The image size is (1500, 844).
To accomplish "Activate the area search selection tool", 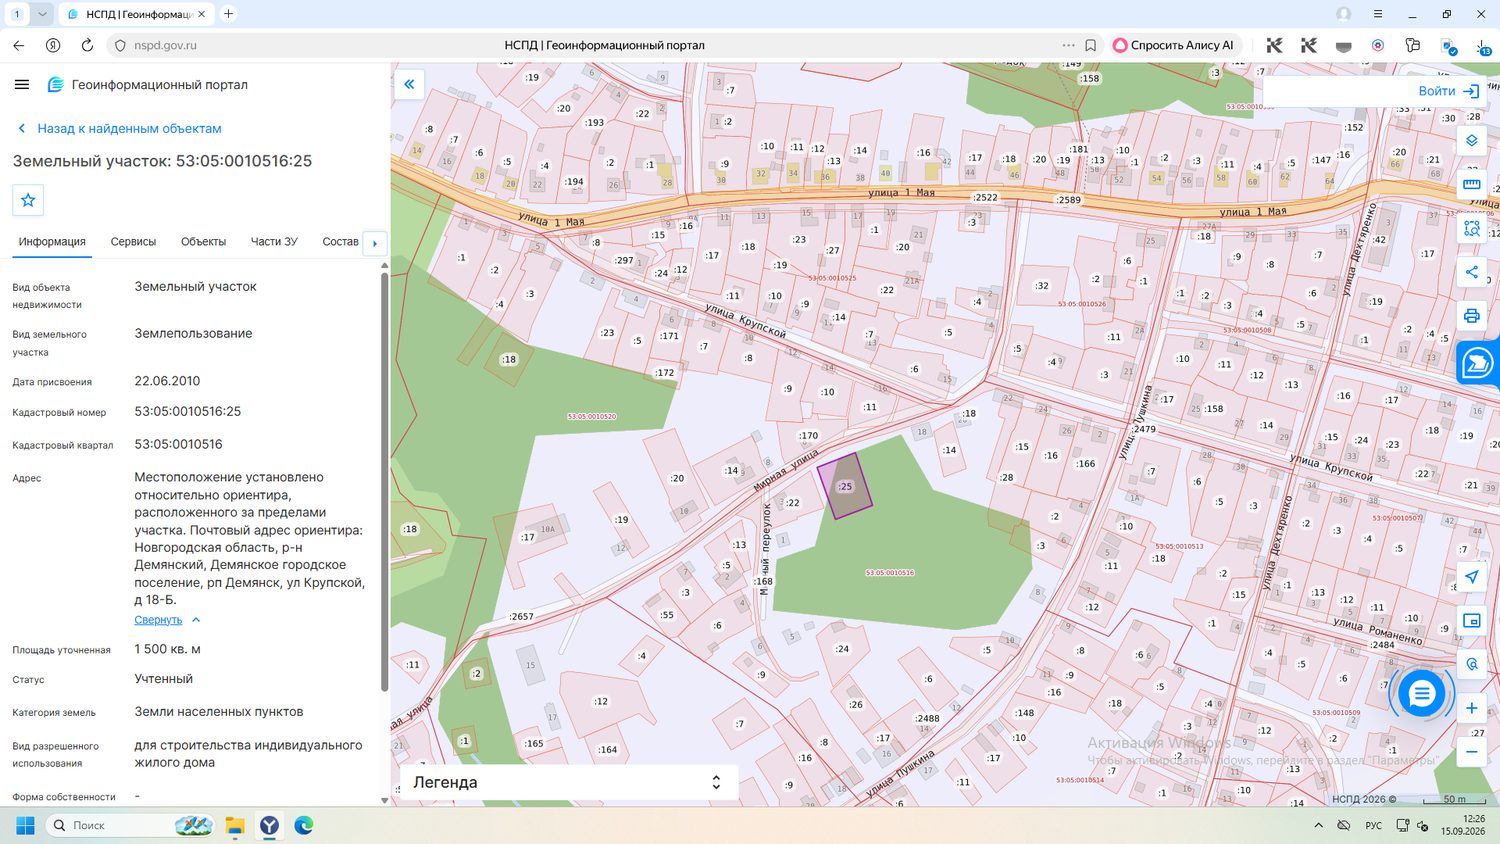I will point(1471,228).
